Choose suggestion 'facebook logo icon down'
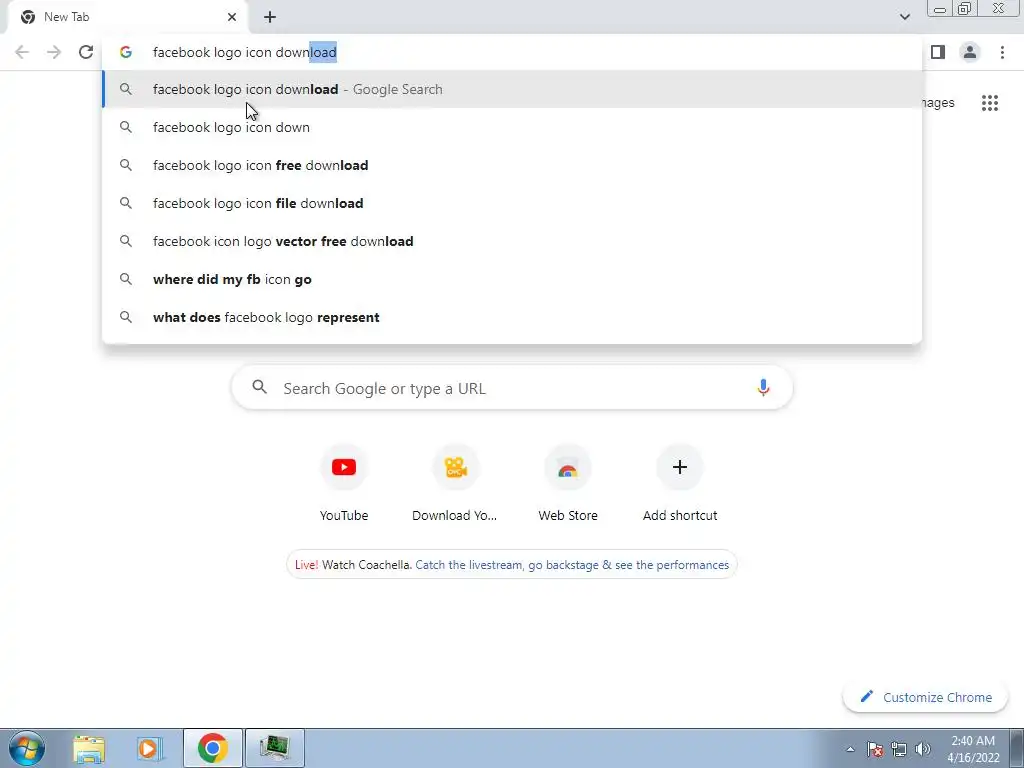1024x768 pixels. pyautogui.click(x=512, y=127)
